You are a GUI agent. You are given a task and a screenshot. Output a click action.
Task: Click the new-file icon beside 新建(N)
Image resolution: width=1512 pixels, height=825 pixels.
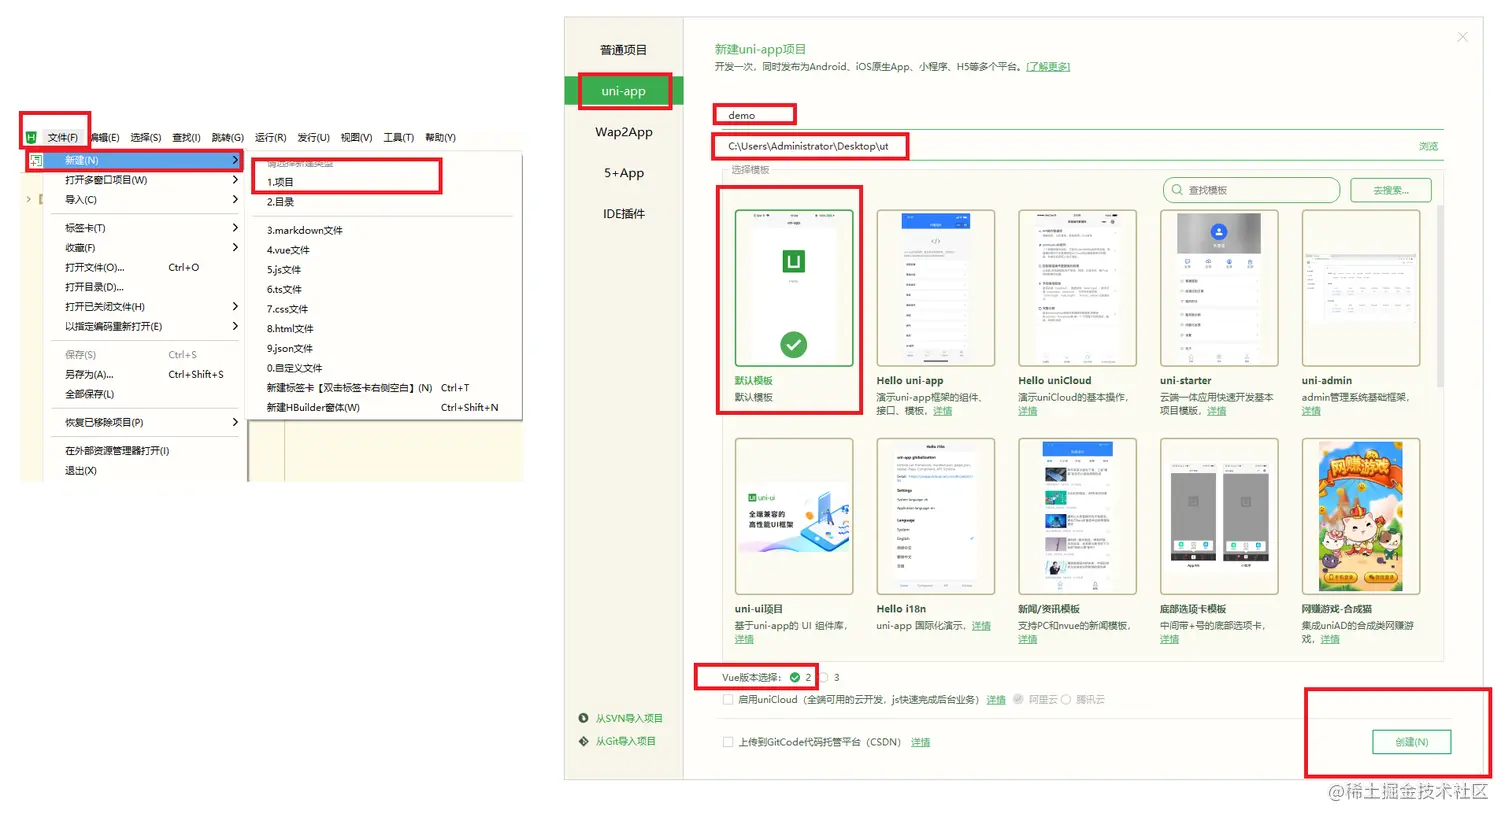click(x=36, y=160)
